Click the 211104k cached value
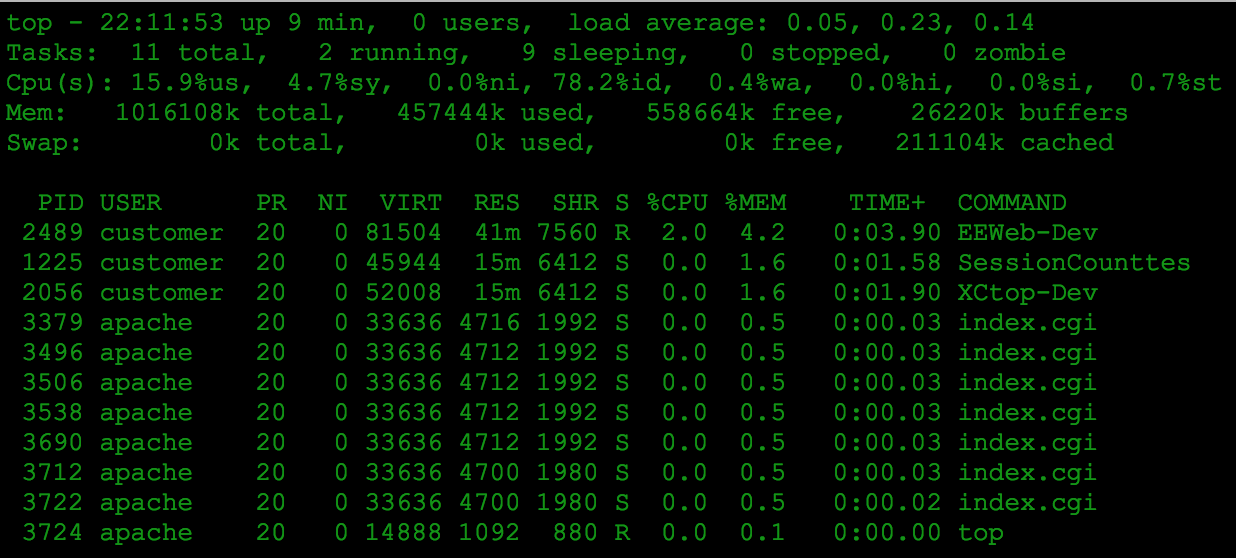This screenshot has width=1236, height=558. tap(1004, 142)
